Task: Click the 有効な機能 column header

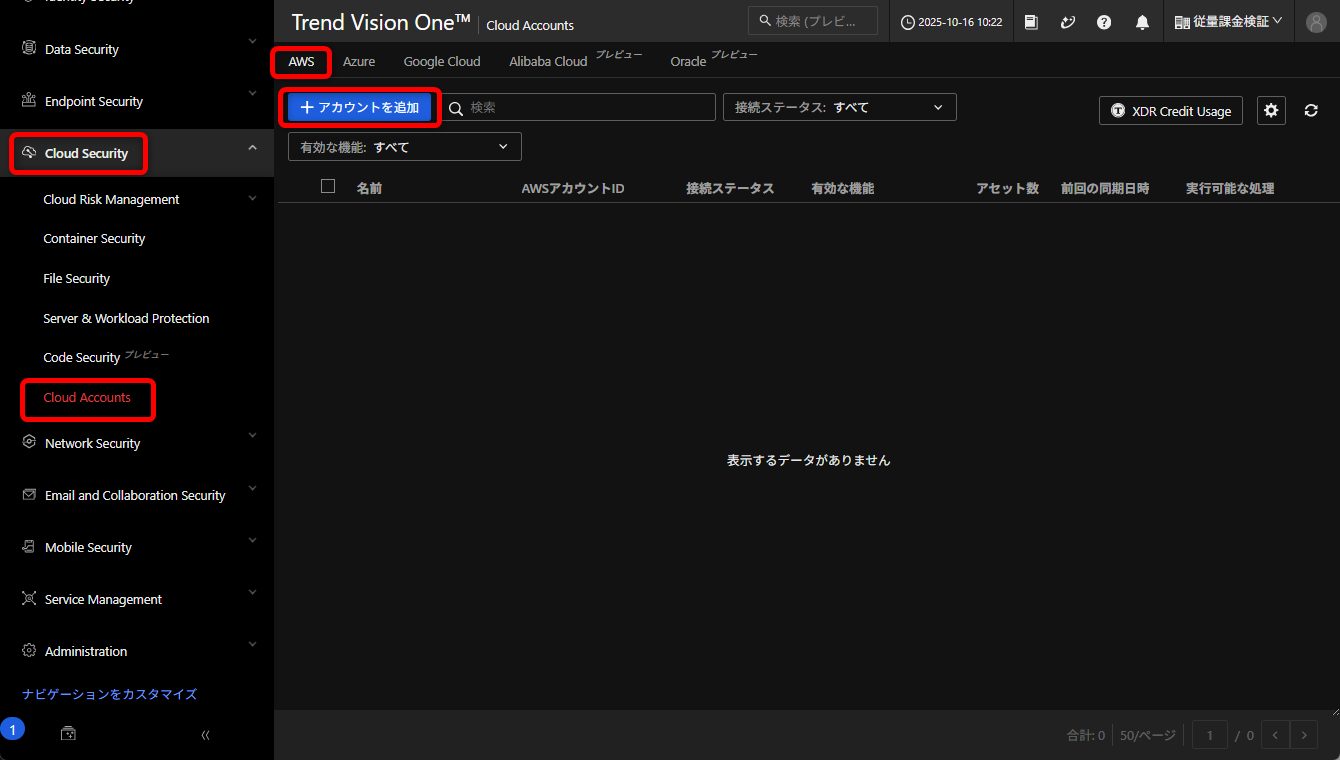Action: [x=843, y=188]
